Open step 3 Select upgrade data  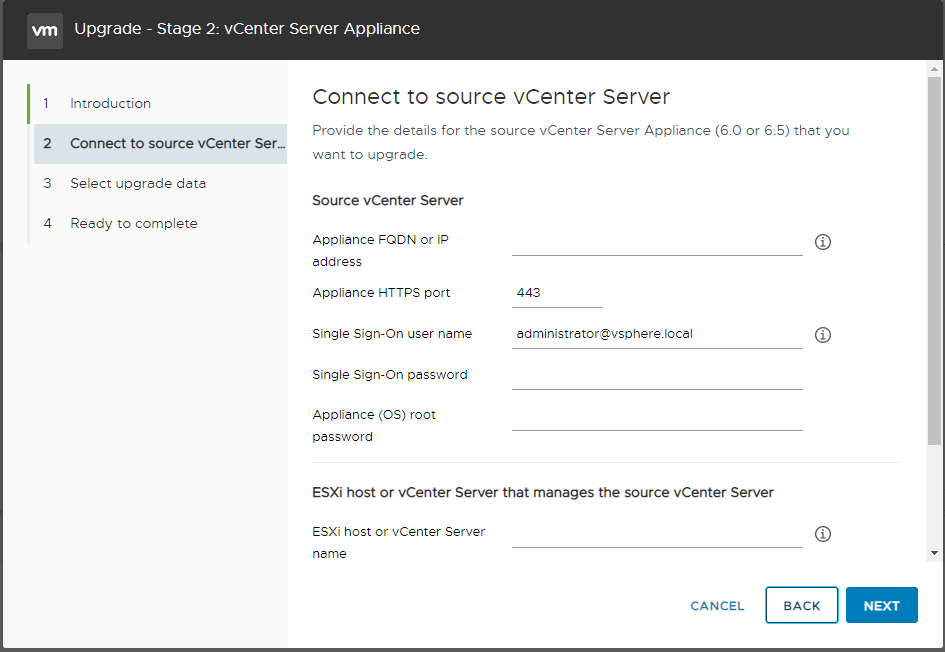click(x=138, y=183)
